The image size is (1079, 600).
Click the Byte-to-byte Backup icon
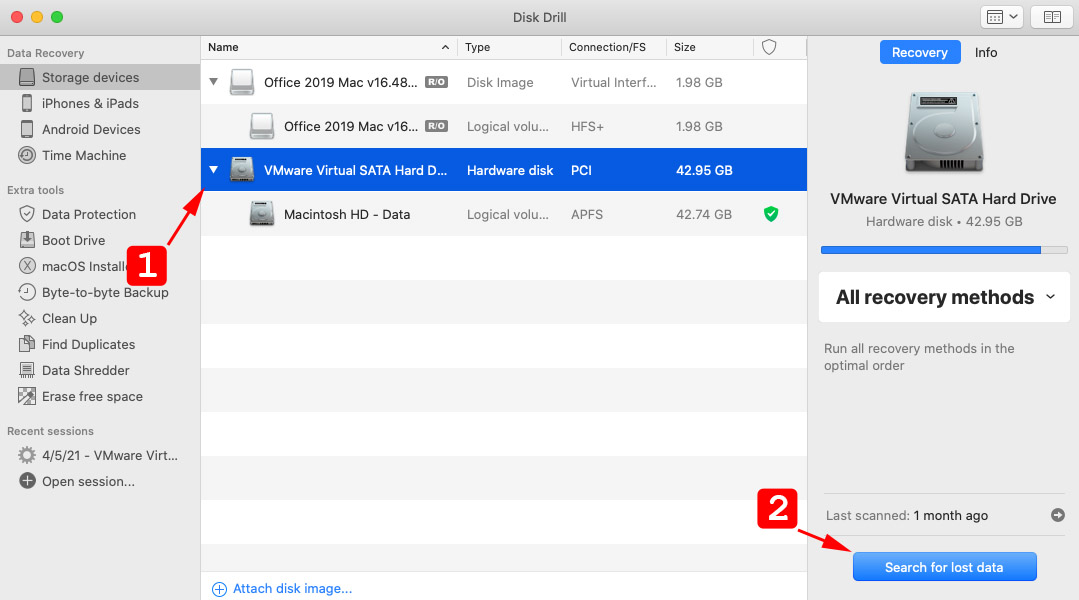click(x=27, y=292)
